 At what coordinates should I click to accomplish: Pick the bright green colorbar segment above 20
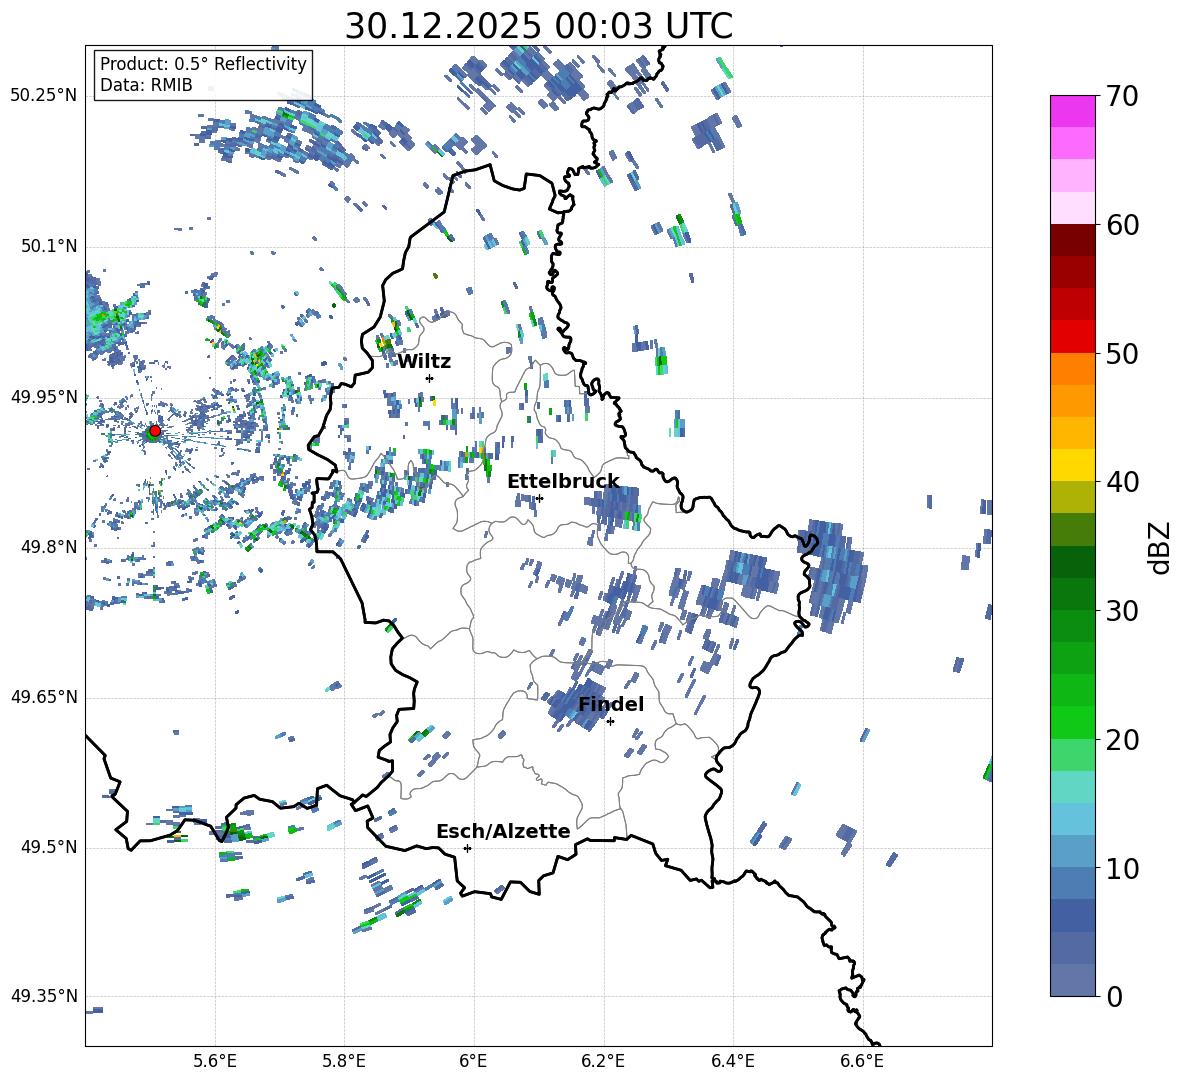[1072, 722]
